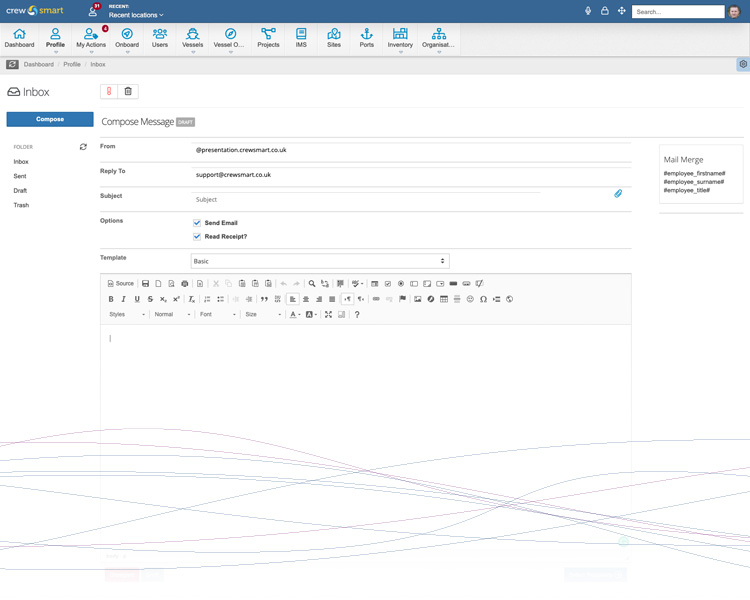750x600 pixels.
Task: Expand the Font dropdown in the editor
Action: [218, 314]
